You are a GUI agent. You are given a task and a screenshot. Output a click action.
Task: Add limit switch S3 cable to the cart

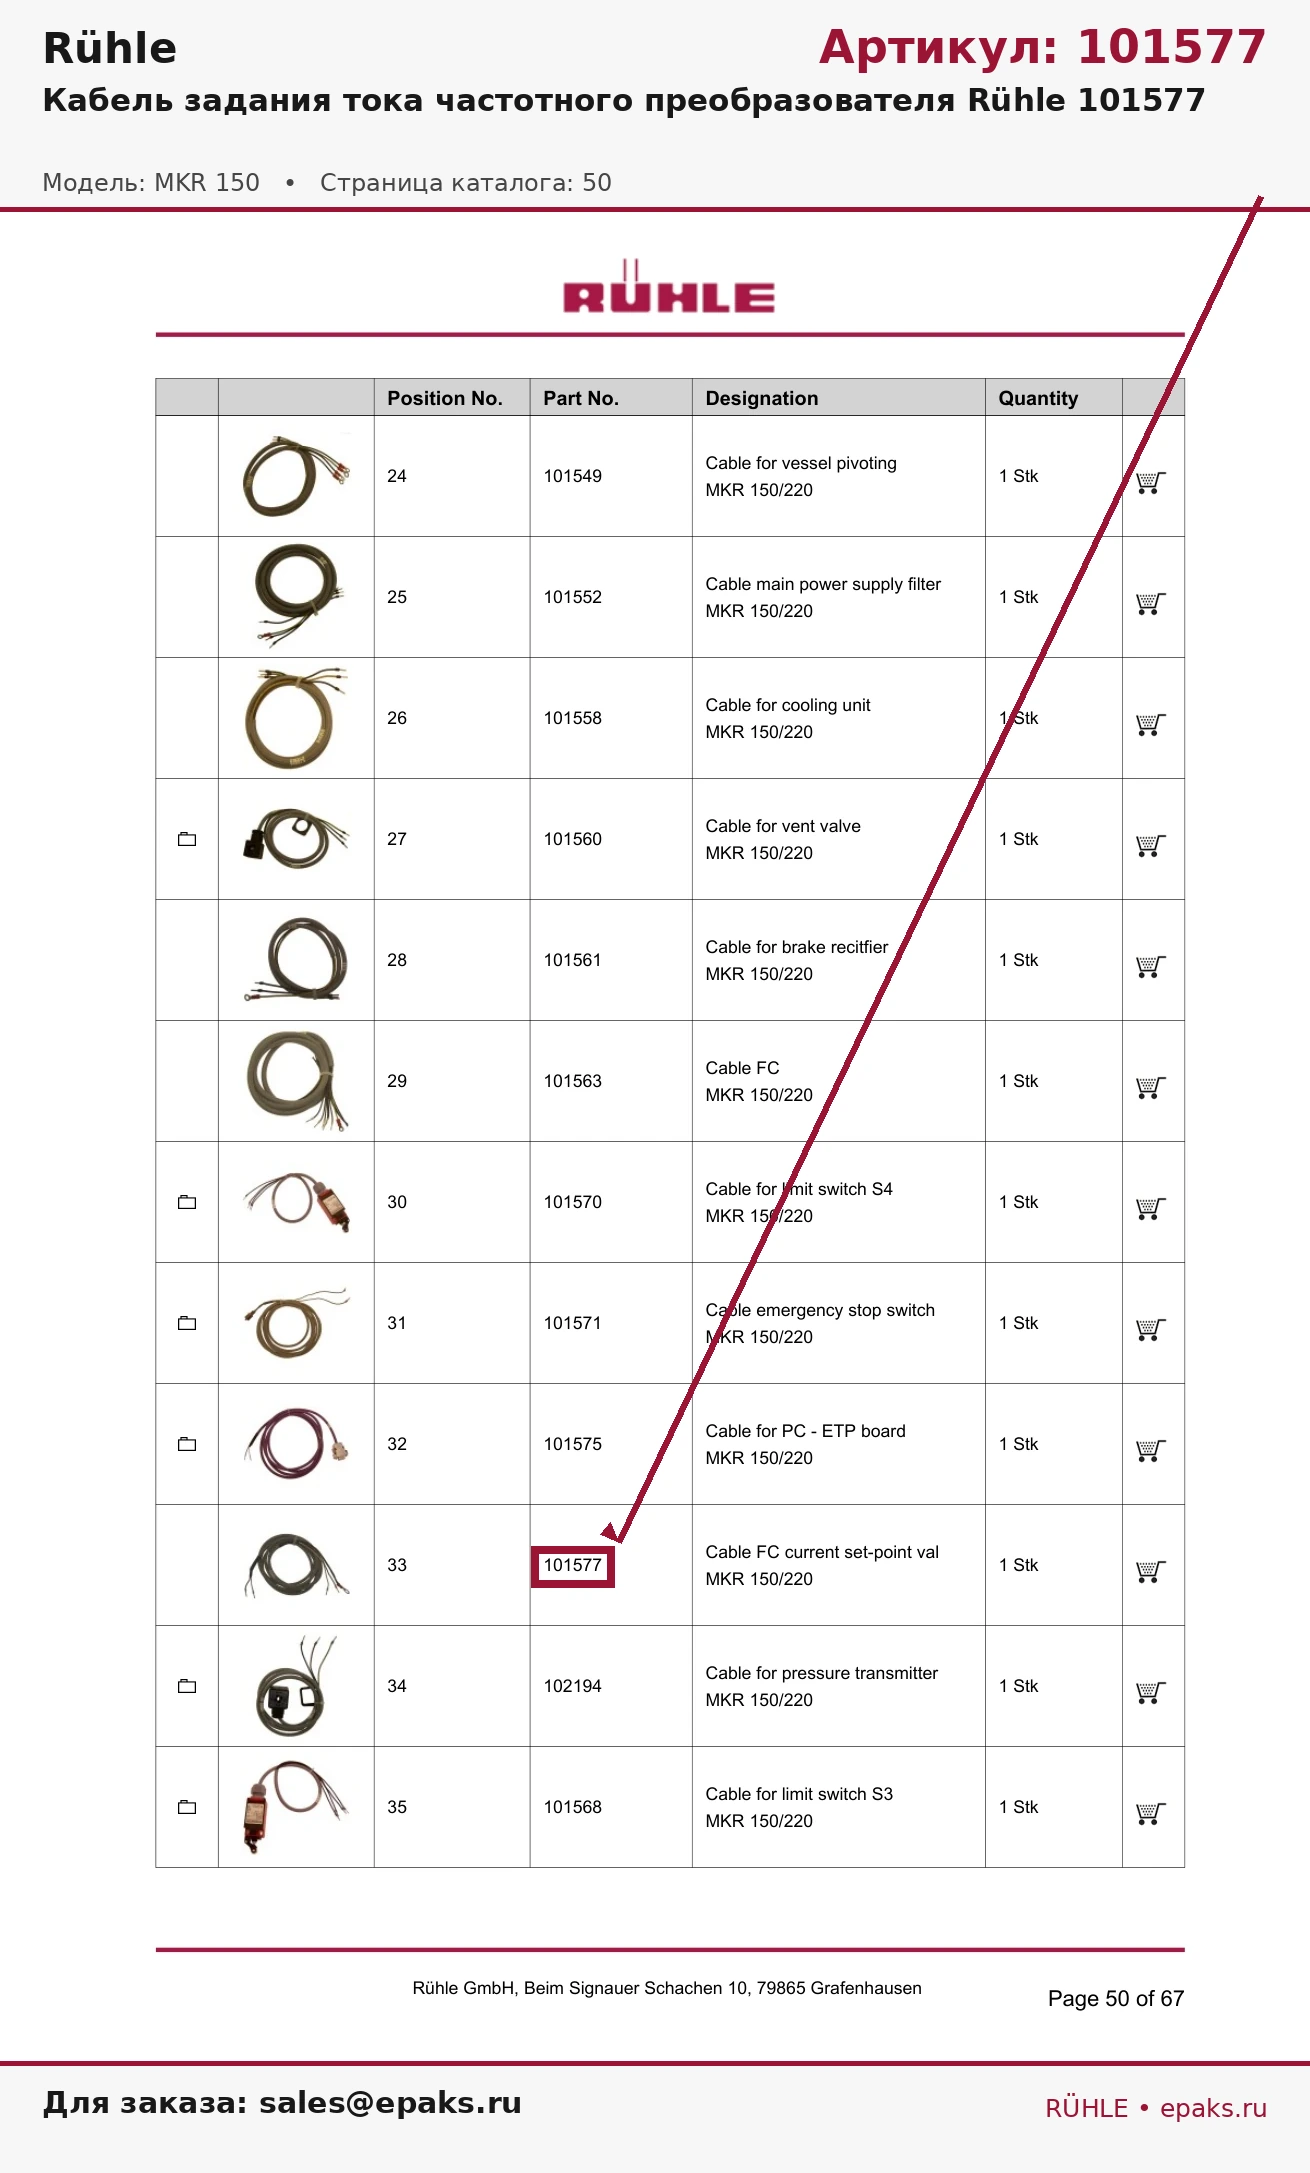(1150, 1813)
